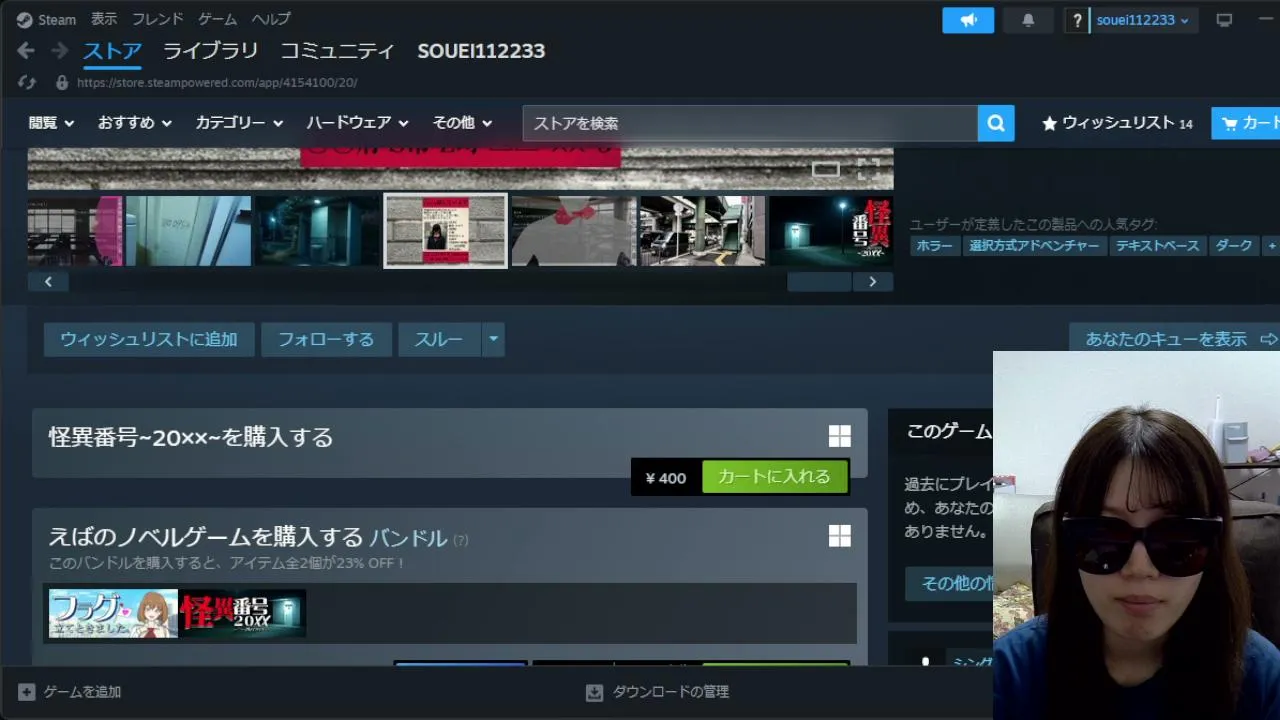Go forward with the right arrow
1280x720 pixels.
(60, 51)
